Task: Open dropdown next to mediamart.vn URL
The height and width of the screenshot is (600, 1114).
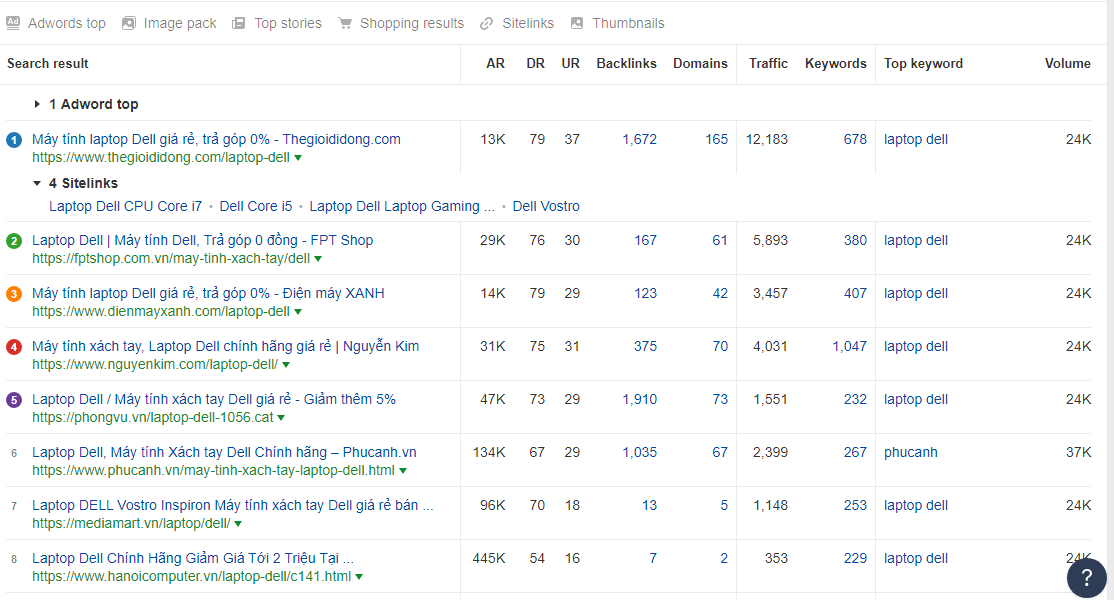Action: point(238,524)
